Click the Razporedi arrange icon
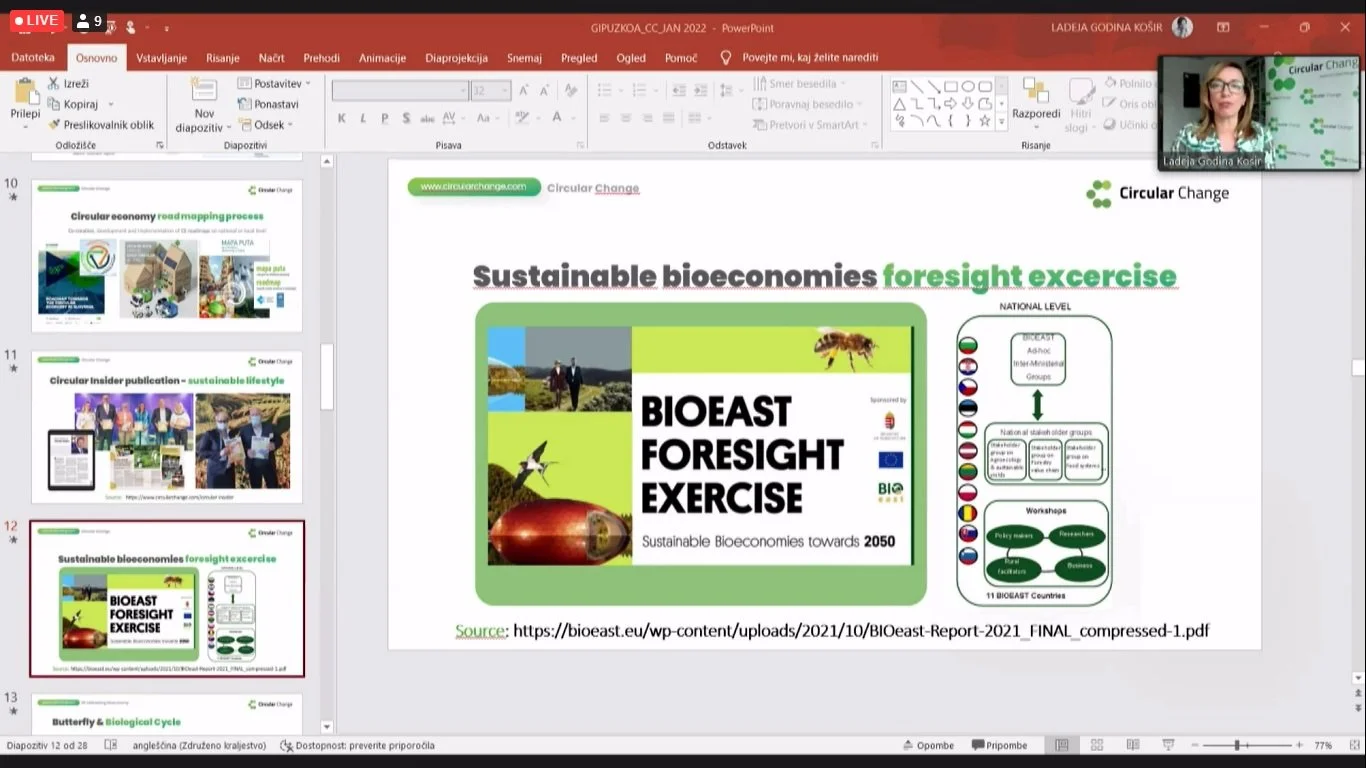The image size is (1366, 768). (1036, 92)
